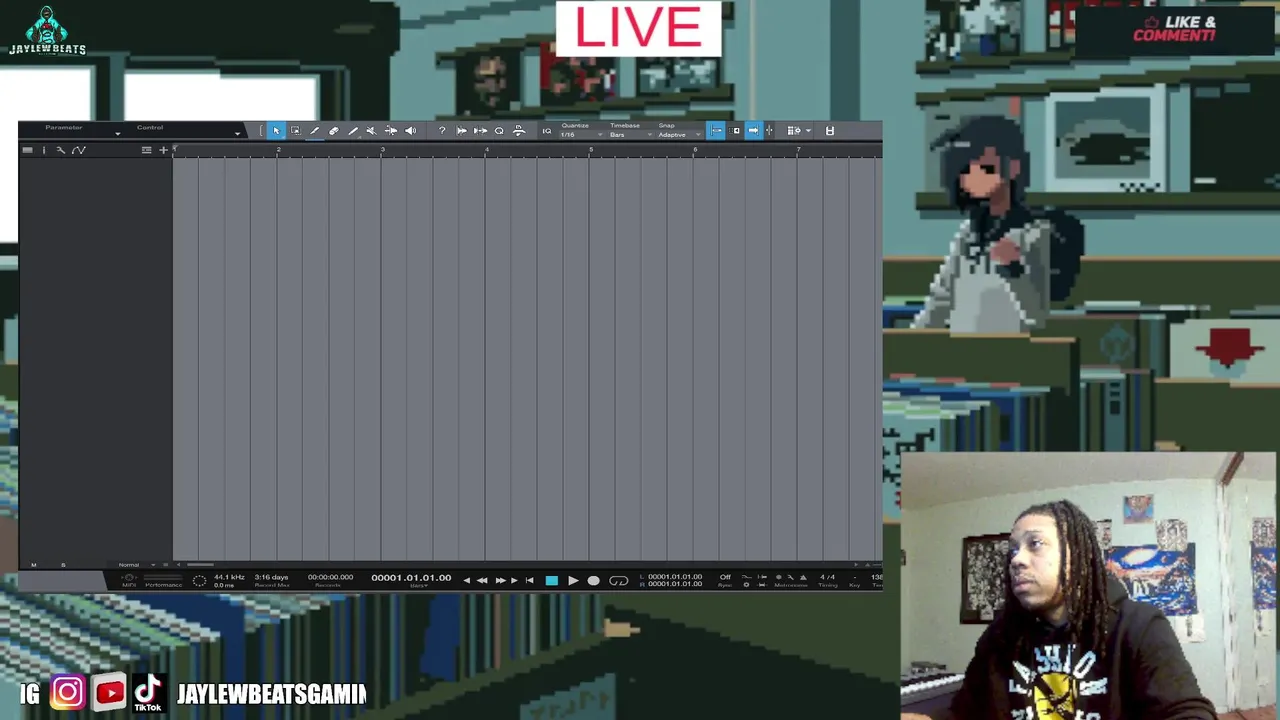This screenshot has width=1280, height=720.
Task: Toggle the IQ input quantize button
Action: pyautogui.click(x=547, y=131)
